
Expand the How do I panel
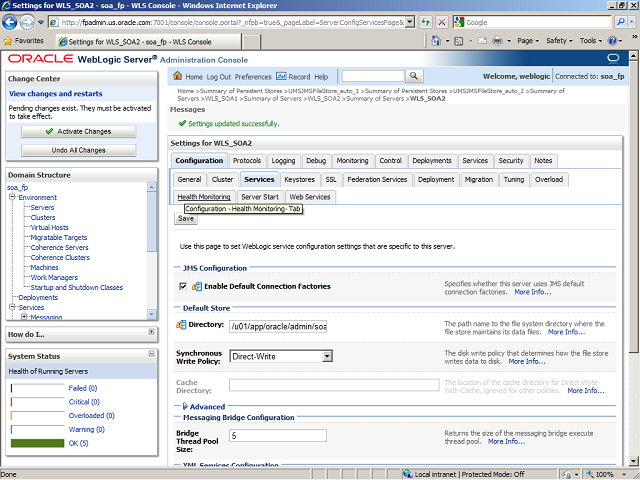point(151,333)
